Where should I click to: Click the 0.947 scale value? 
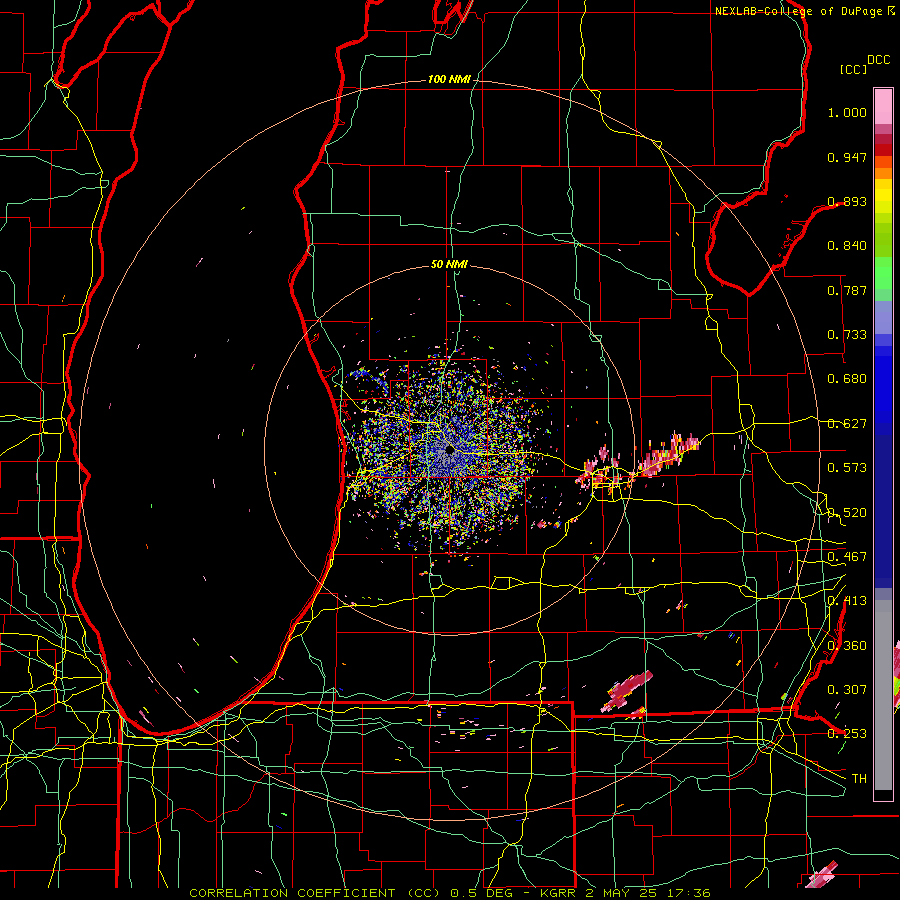tap(847, 157)
